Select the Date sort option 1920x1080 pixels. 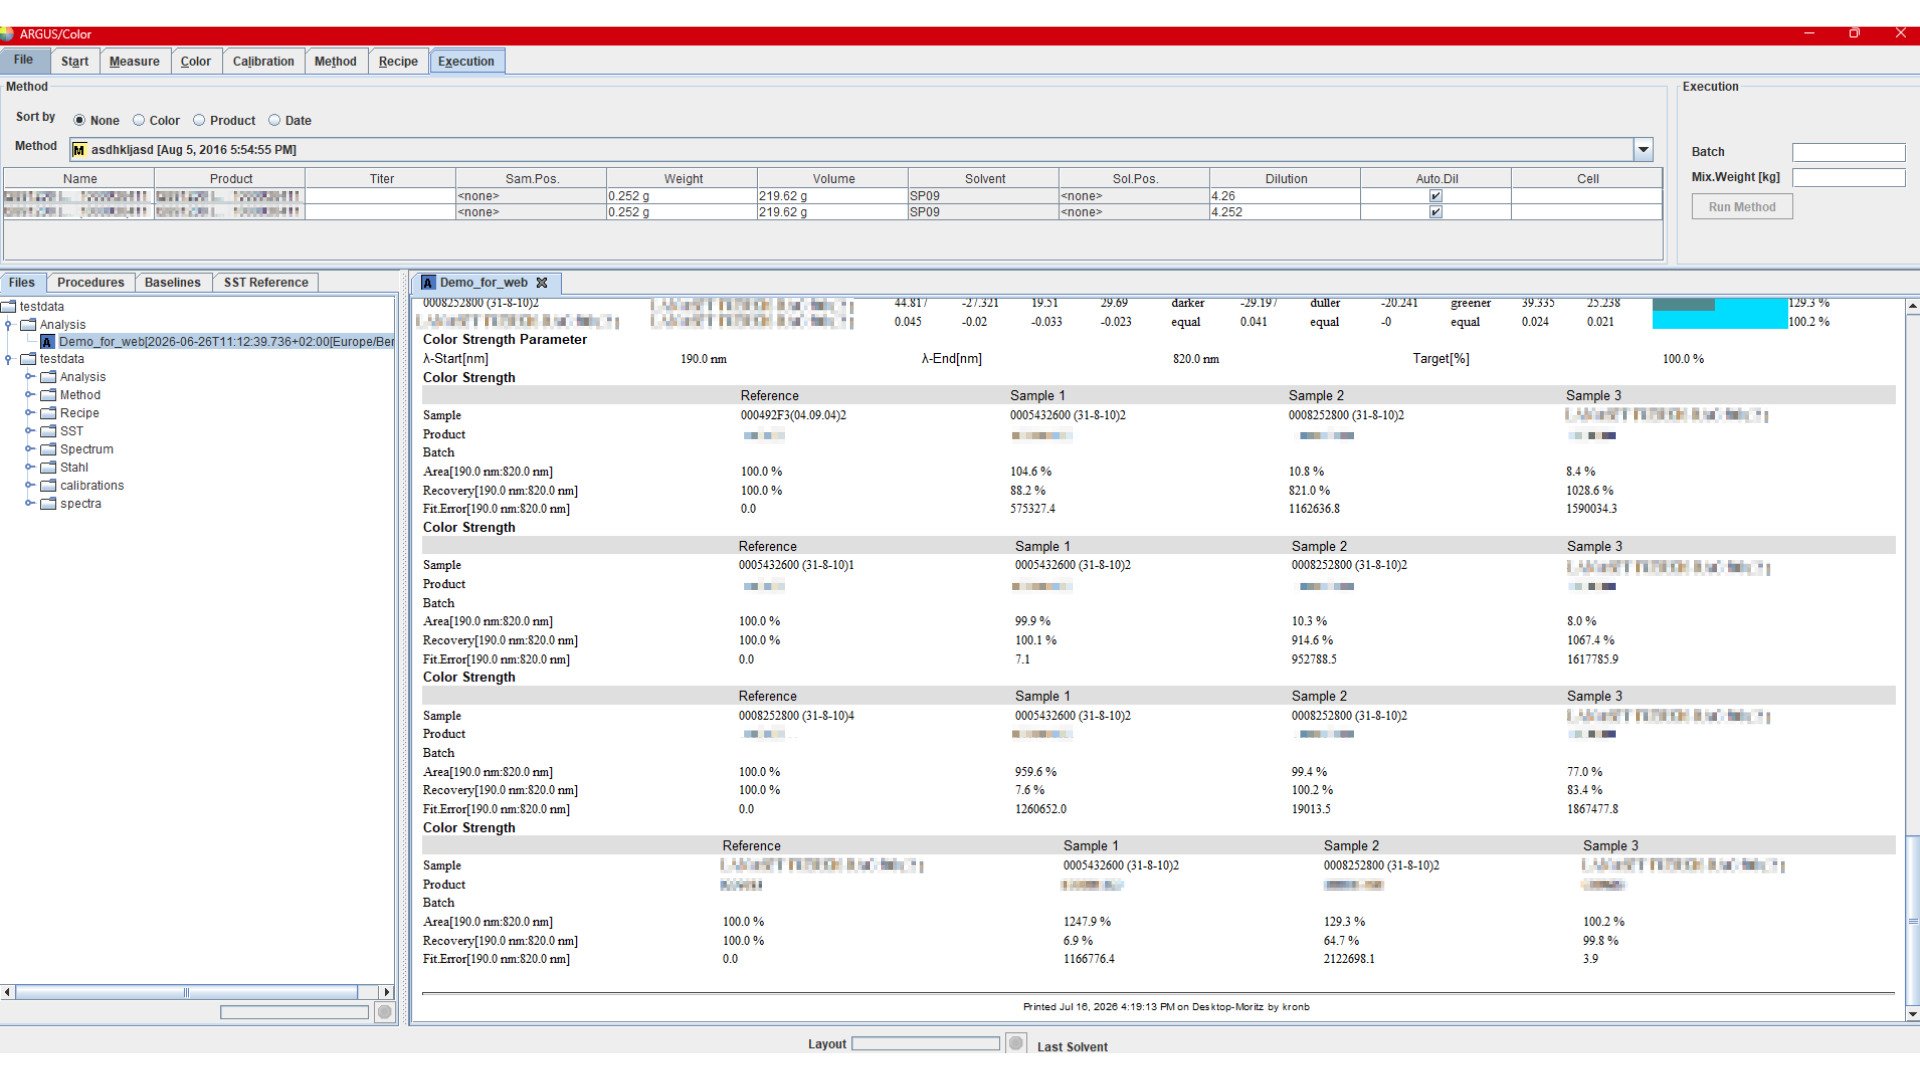coord(274,120)
